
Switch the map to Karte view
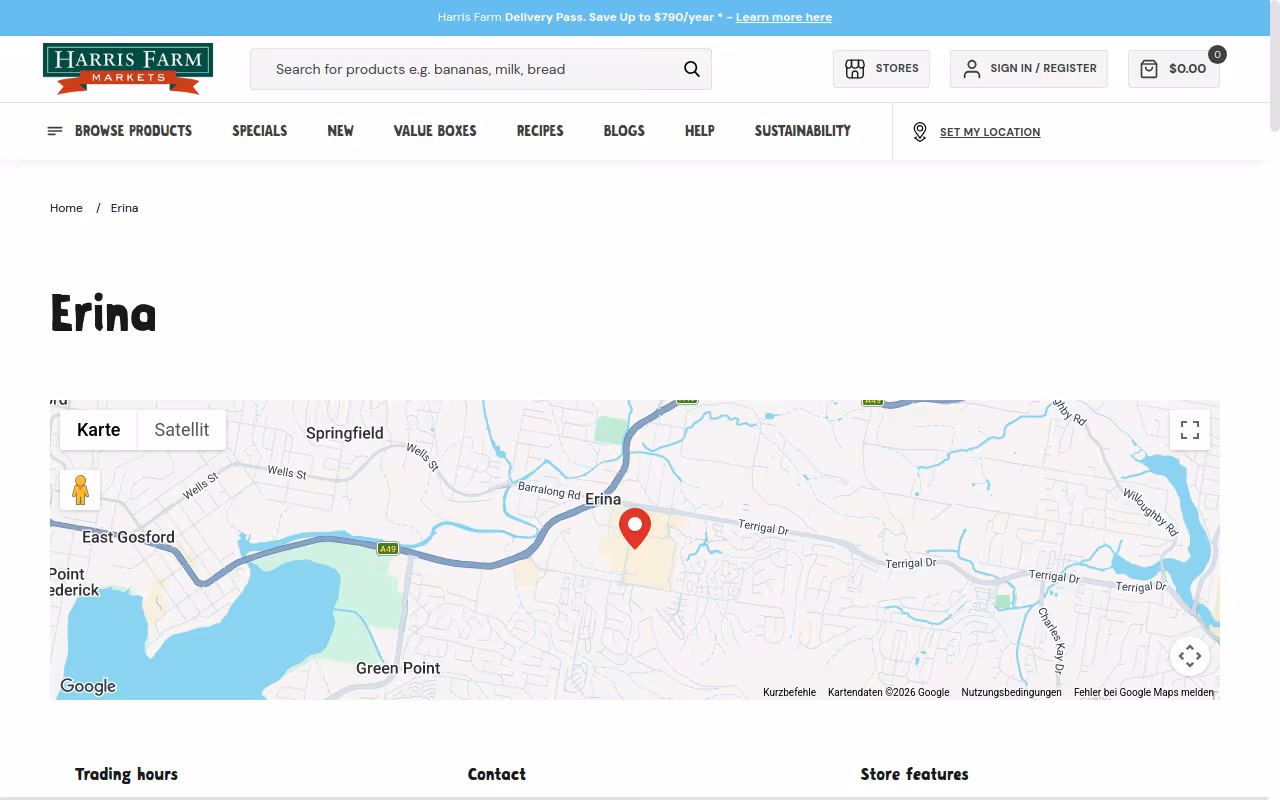click(x=98, y=430)
